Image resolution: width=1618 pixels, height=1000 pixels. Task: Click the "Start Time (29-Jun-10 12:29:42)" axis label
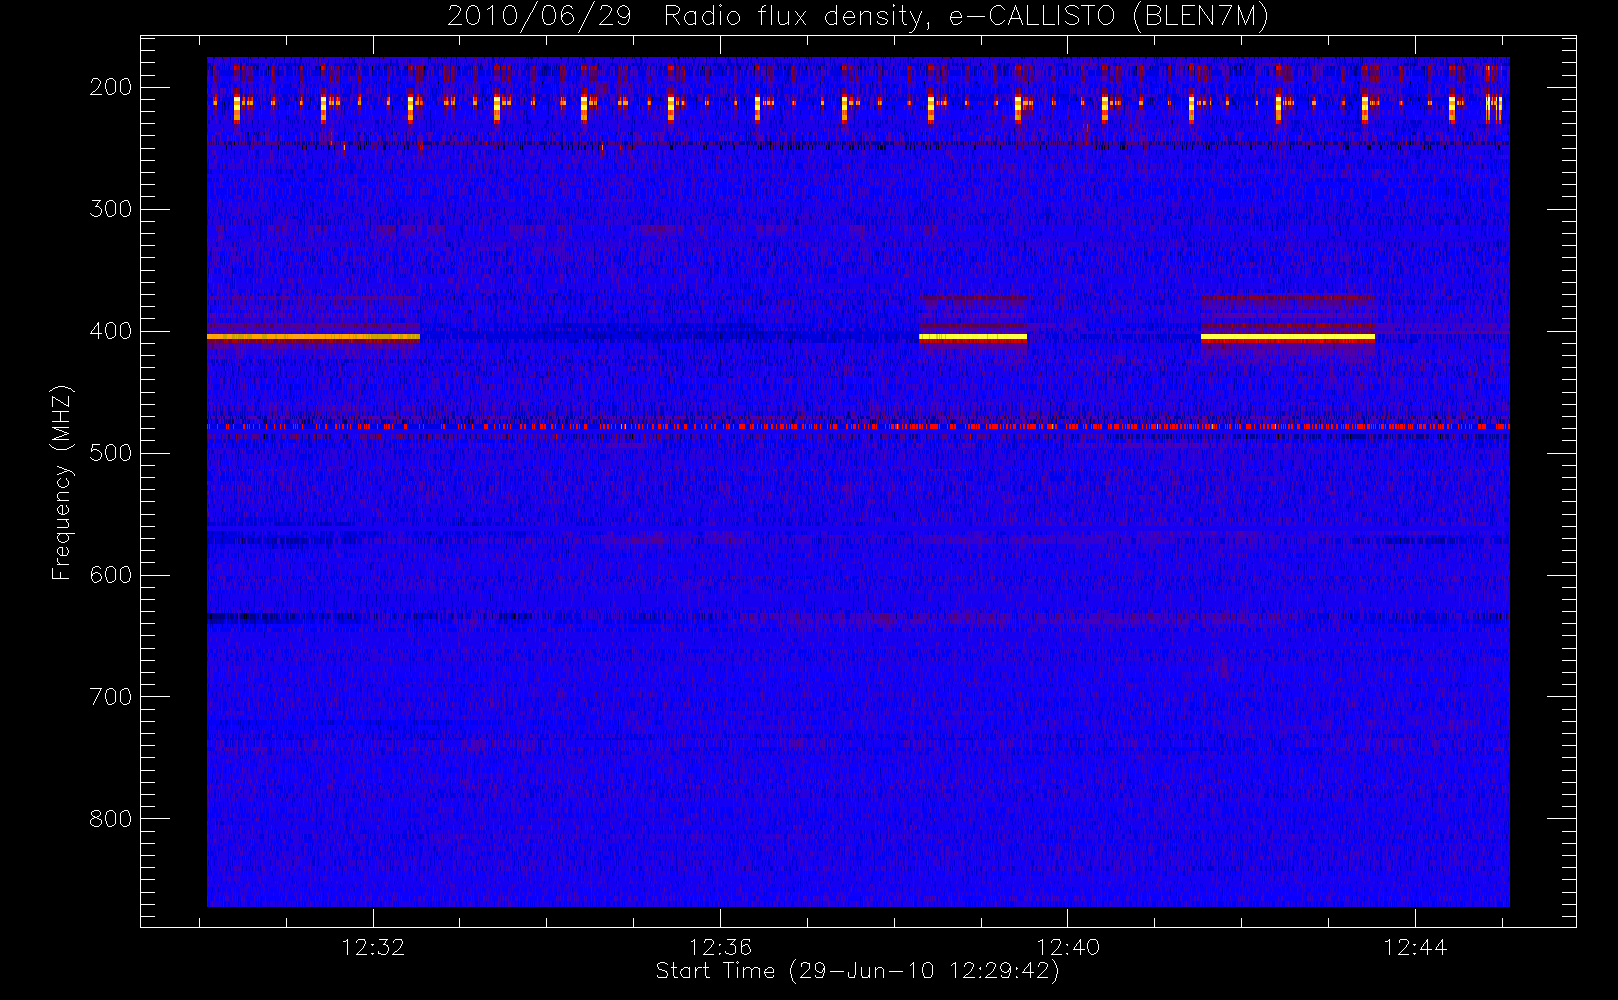858,971
